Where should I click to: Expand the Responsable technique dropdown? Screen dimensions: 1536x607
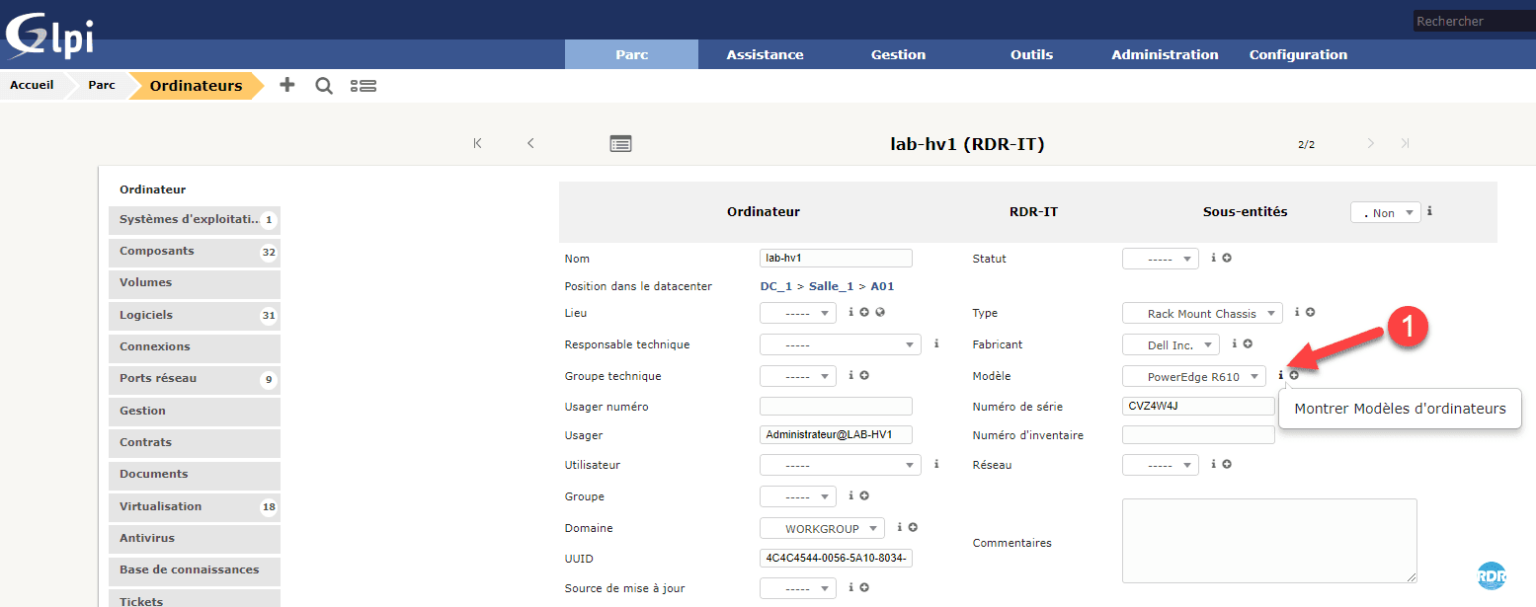[x=840, y=345]
